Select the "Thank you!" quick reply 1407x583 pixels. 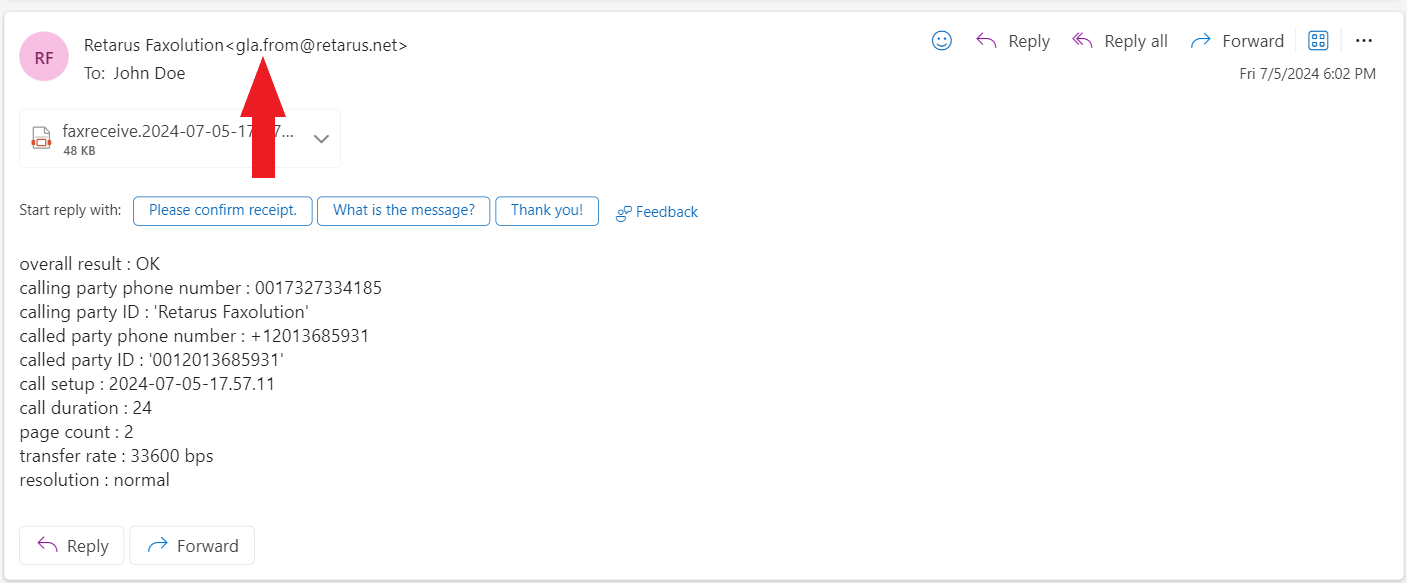[547, 211]
